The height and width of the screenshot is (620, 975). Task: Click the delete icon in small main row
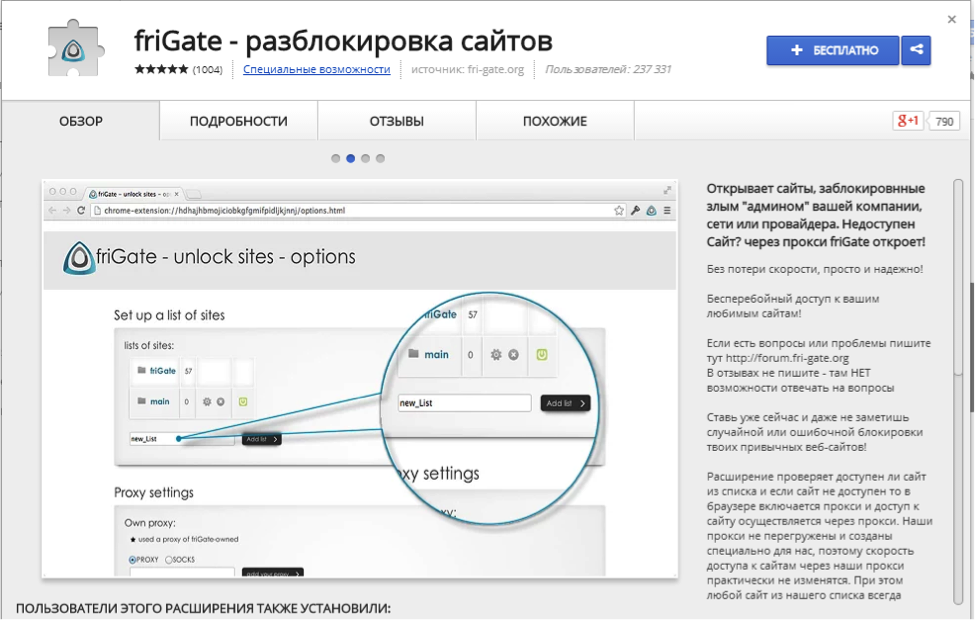(x=220, y=402)
